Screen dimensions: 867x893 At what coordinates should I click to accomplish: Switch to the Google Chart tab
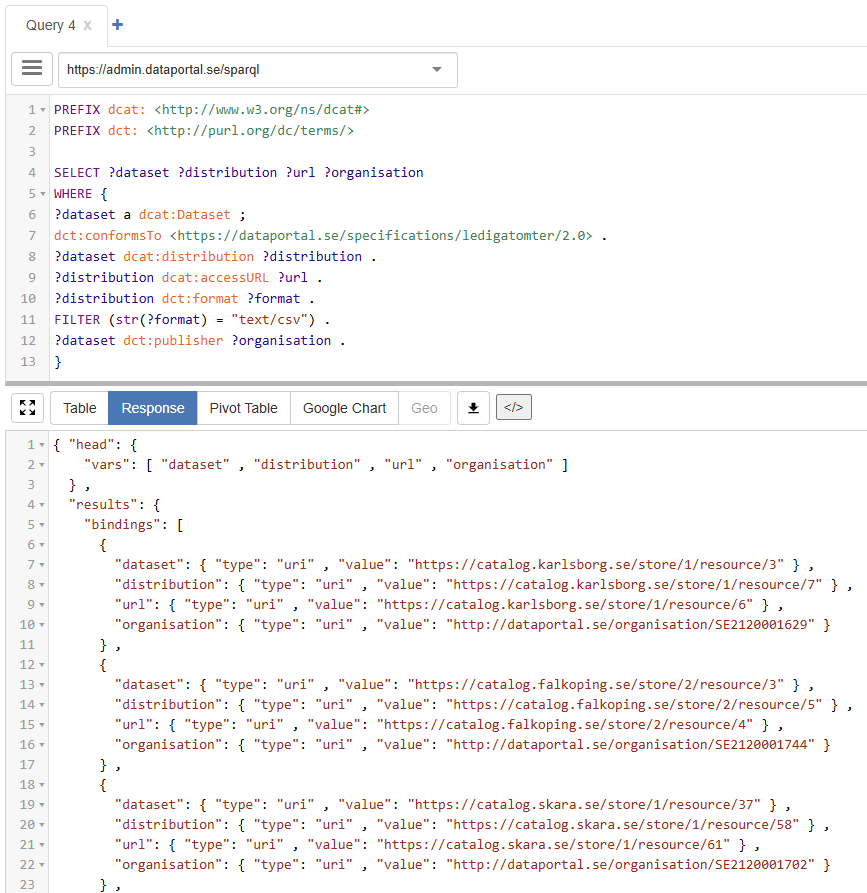point(343,407)
